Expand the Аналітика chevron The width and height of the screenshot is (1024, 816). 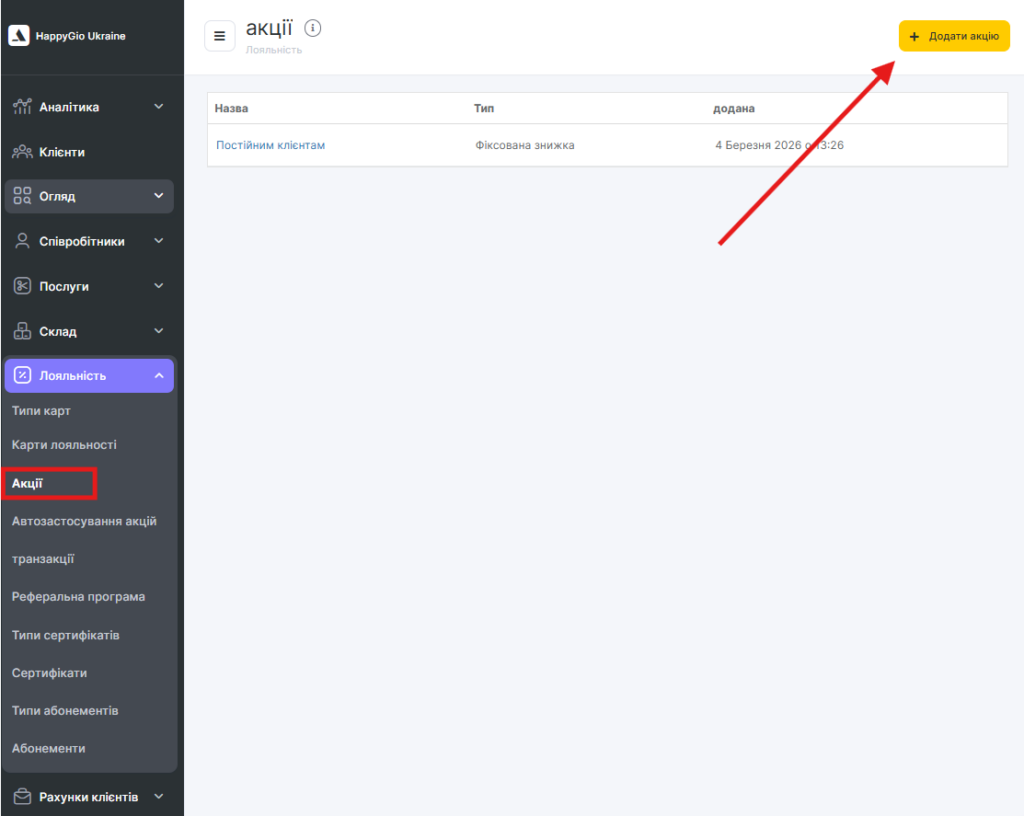158,107
